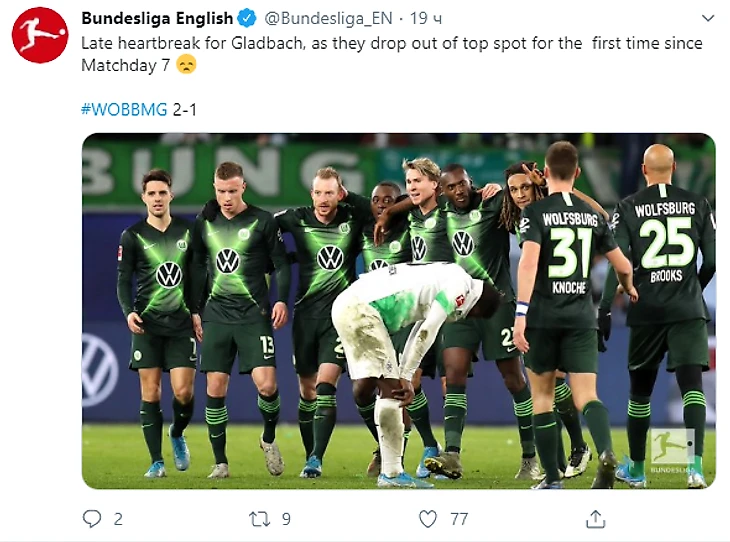Click the likes count 77
Image resolution: width=730 pixels, height=542 pixels.
(459, 519)
